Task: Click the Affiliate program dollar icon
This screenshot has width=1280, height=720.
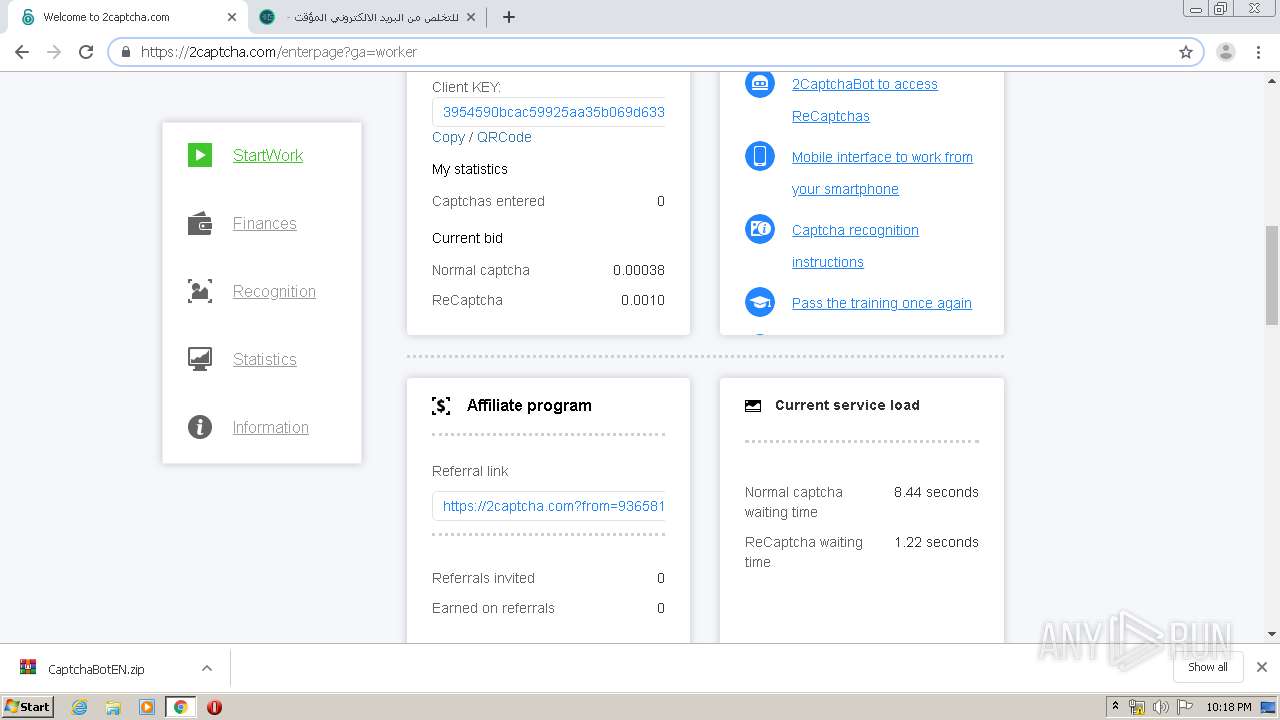Action: (441, 405)
